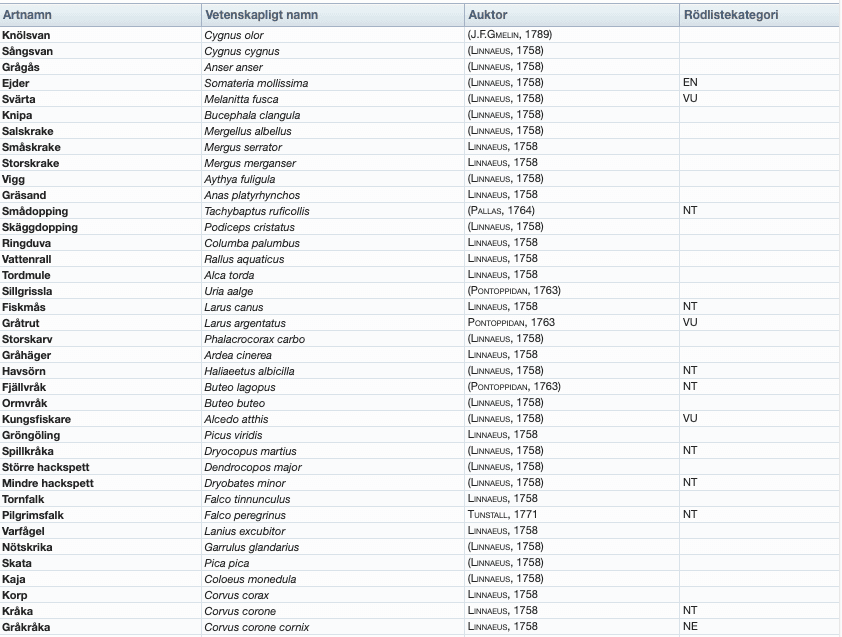The image size is (842, 637).
Task: Select the Garrulus glandarius cell
Action: [251, 547]
